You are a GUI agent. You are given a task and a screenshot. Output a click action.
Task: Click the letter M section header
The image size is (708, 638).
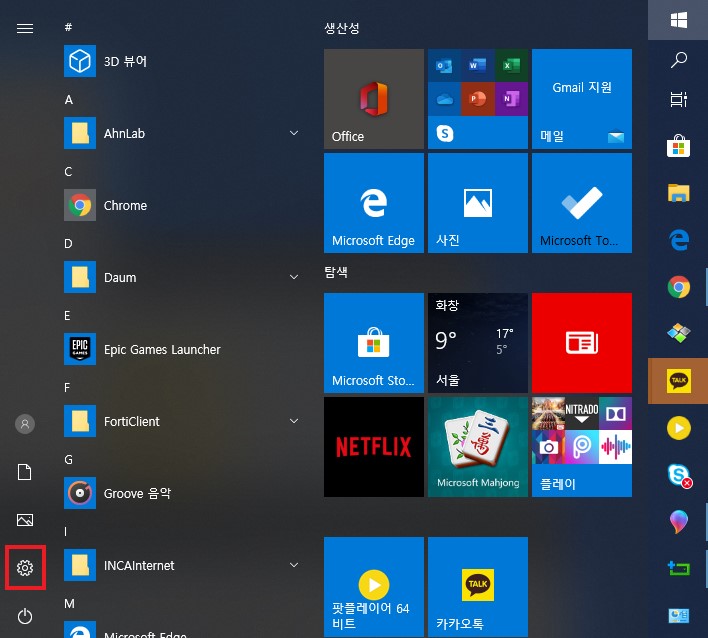(x=70, y=604)
